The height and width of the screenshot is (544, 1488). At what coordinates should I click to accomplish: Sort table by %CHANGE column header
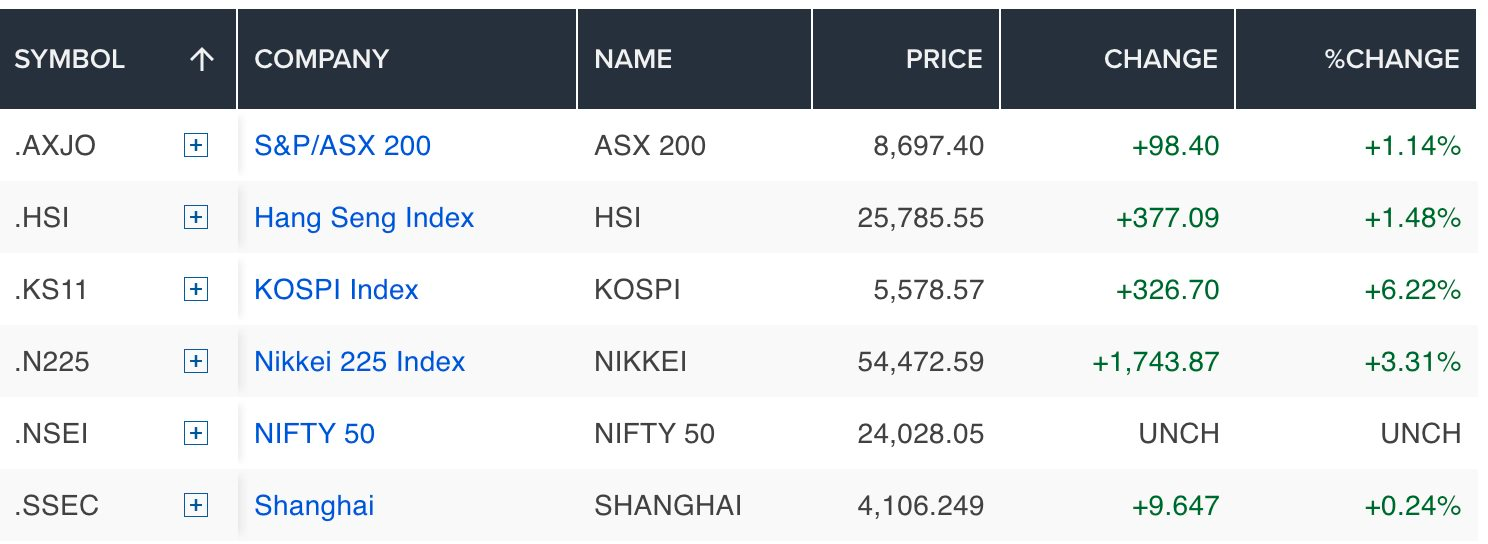pos(1392,60)
